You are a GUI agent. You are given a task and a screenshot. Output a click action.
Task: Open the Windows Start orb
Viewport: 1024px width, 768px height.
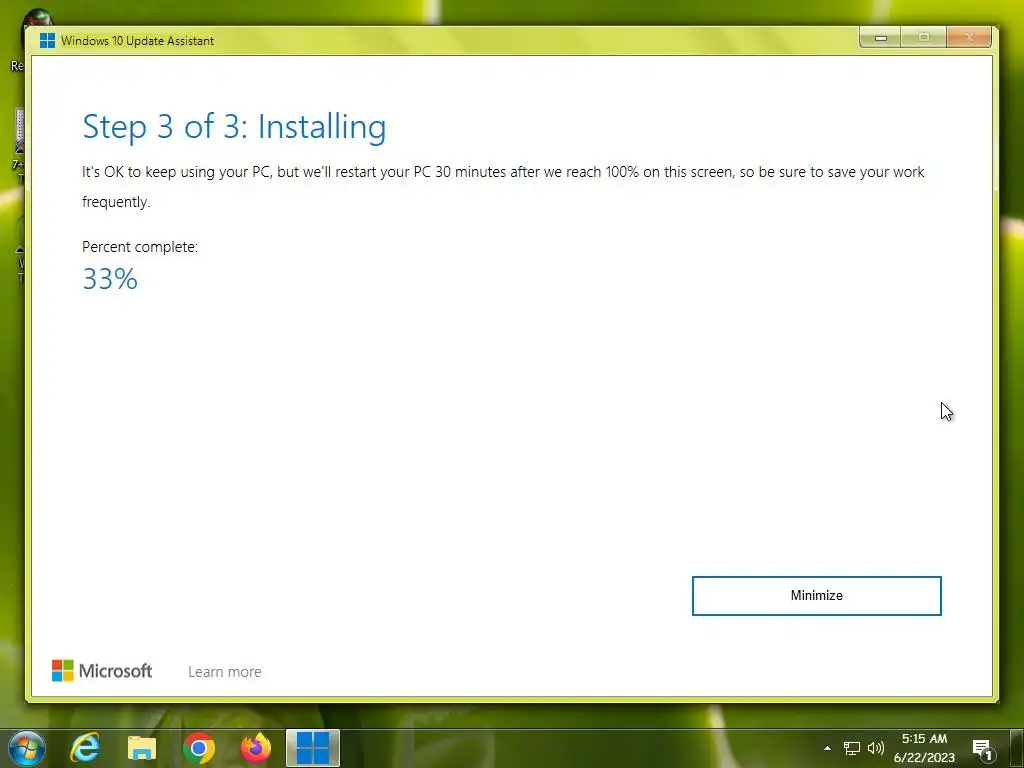[27, 748]
